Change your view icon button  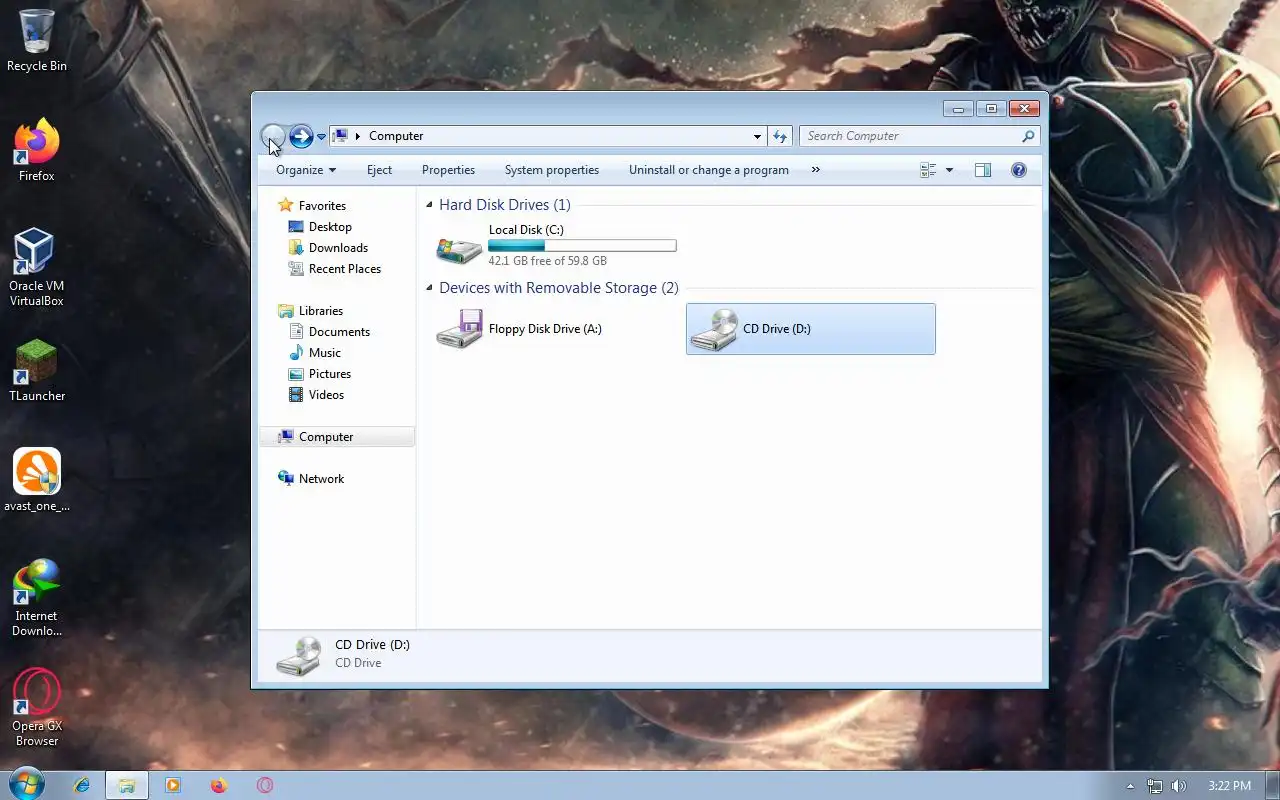pyautogui.click(x=928, y=170)
